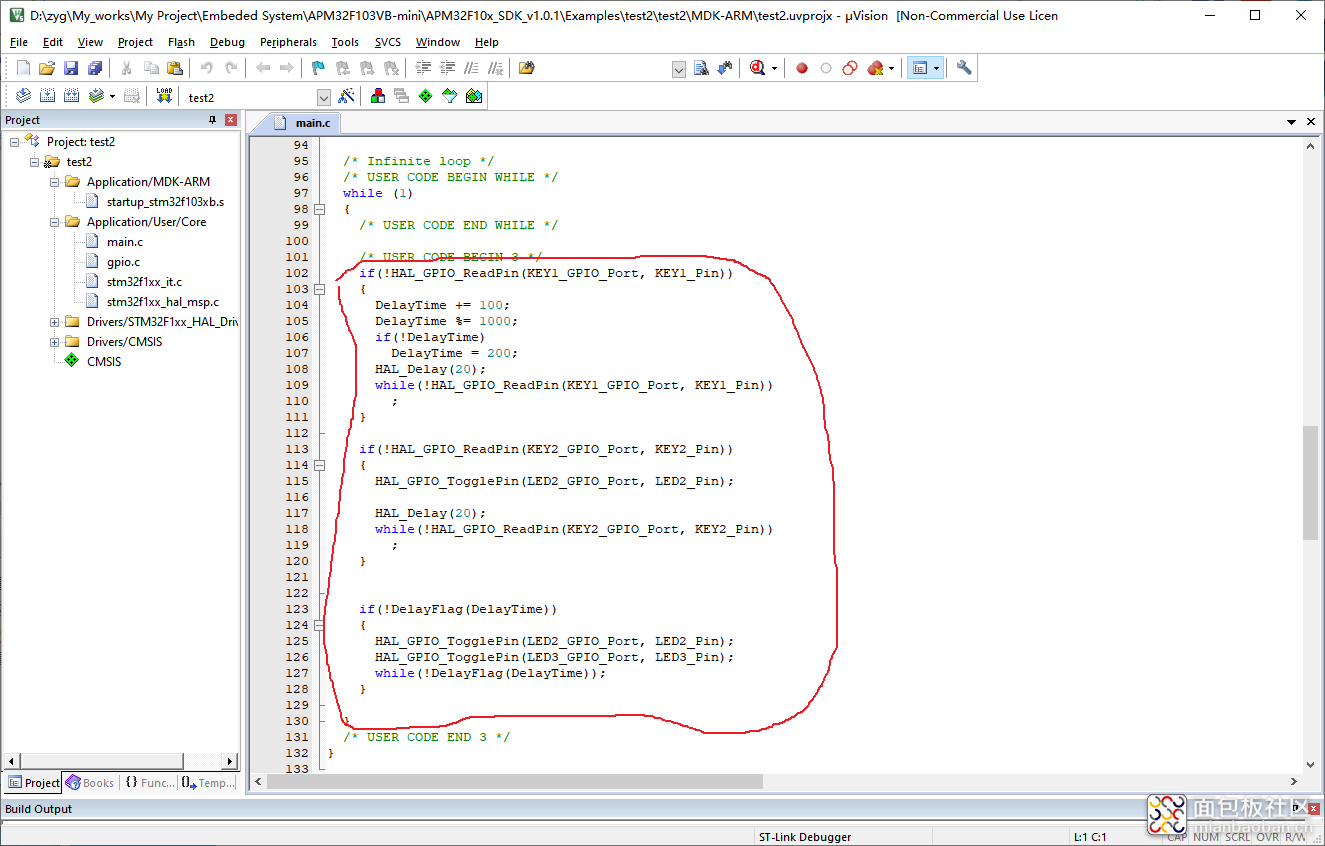The height and width of the screenshot is (846, 1325).
Task: Comment out selection with the comment icon
Action: [471, 68]
